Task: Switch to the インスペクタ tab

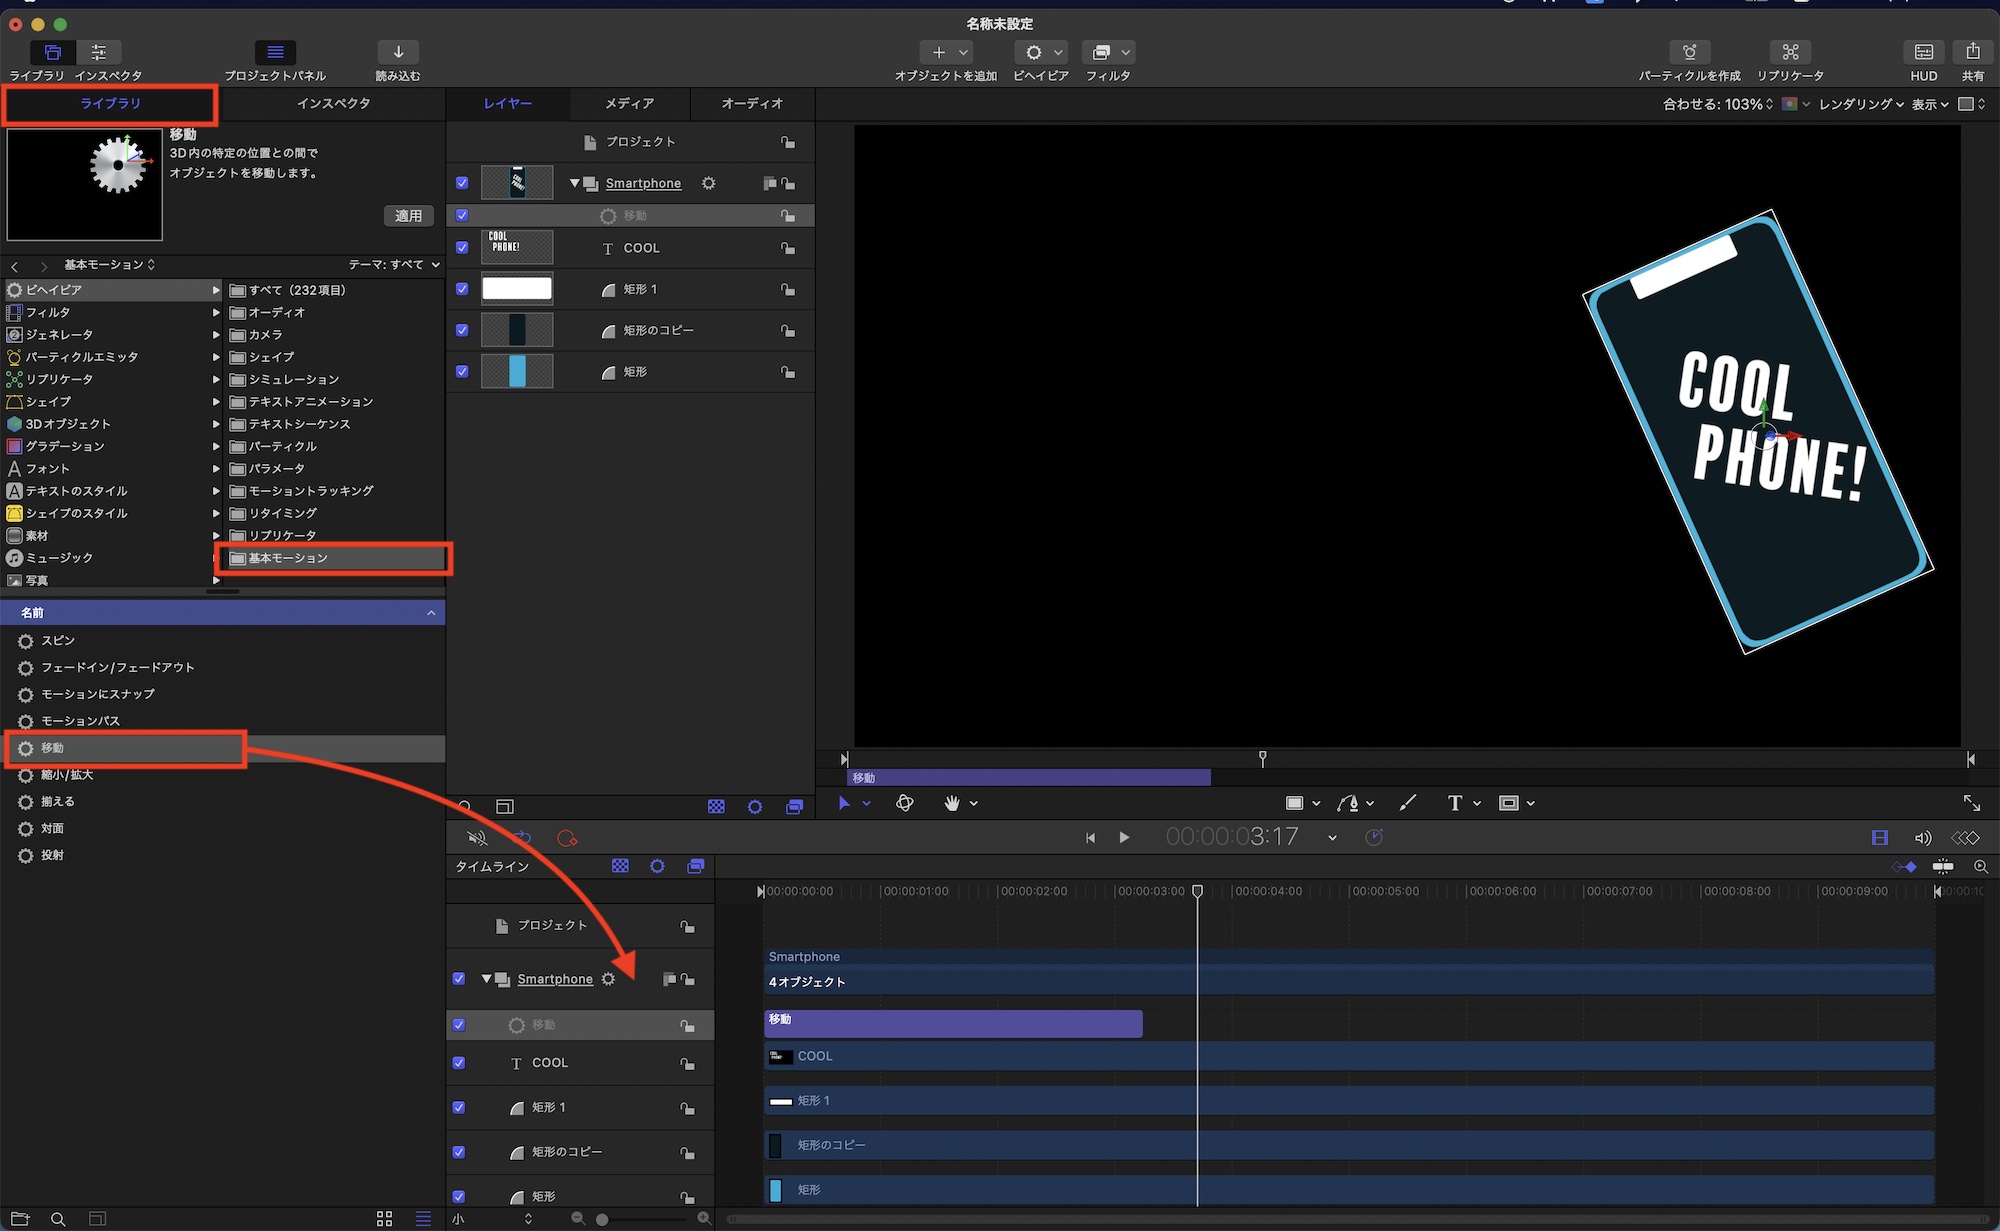Action: click(333, 104)
